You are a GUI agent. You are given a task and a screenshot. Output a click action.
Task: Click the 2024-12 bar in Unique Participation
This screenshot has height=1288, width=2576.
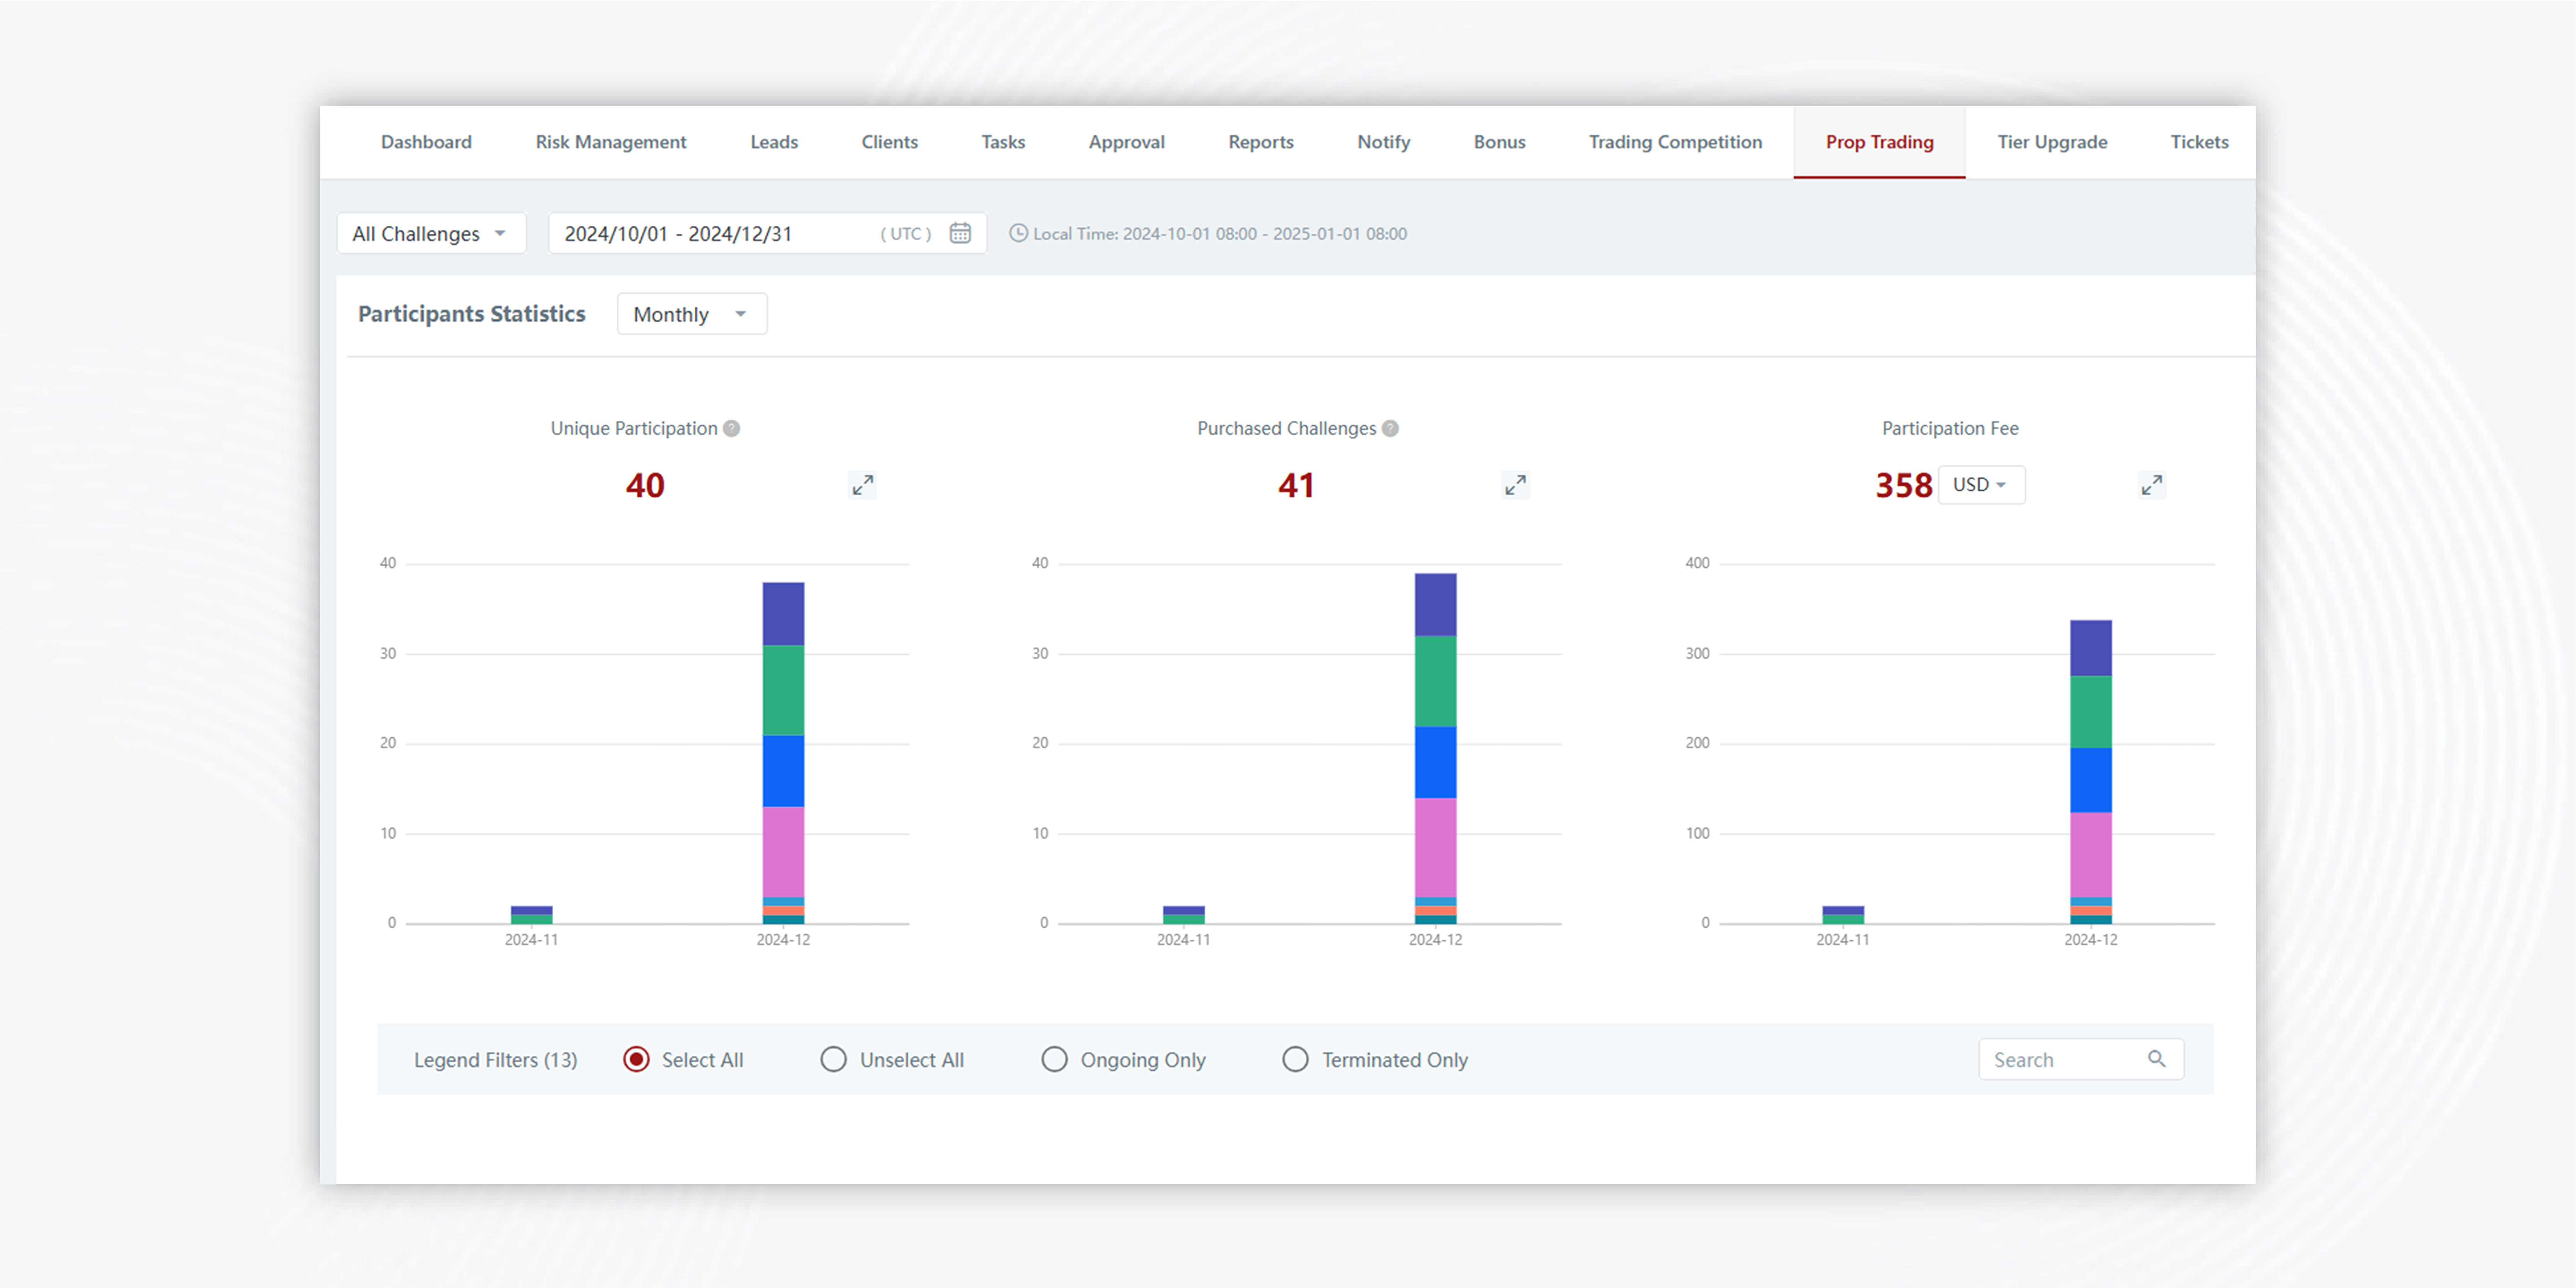pos(783,753)
